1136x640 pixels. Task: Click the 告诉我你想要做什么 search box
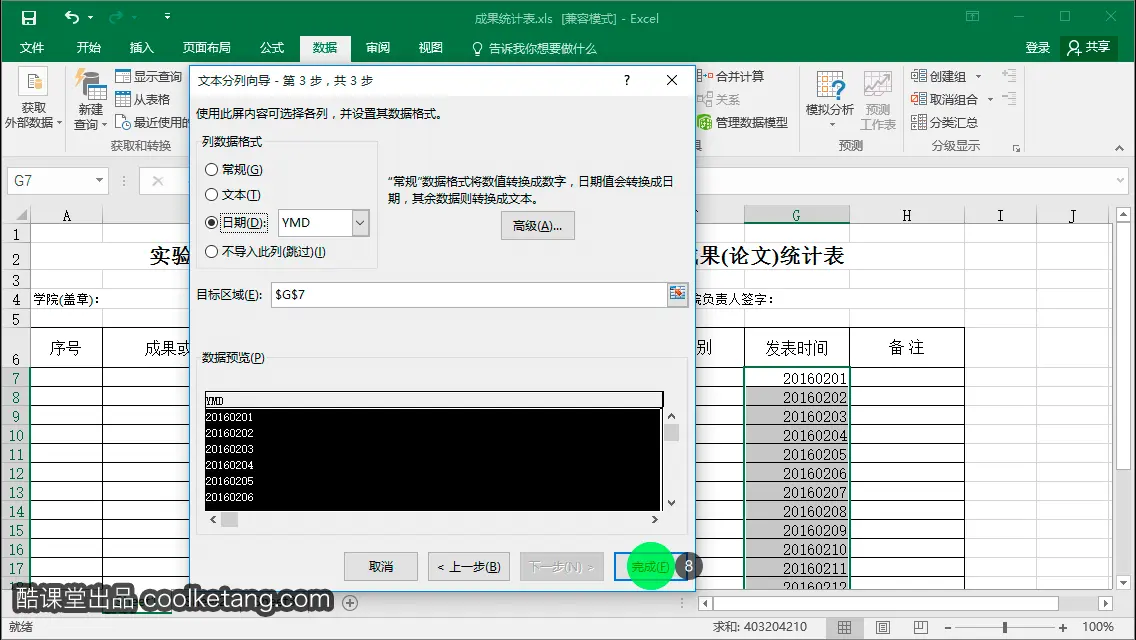[535, 49]
